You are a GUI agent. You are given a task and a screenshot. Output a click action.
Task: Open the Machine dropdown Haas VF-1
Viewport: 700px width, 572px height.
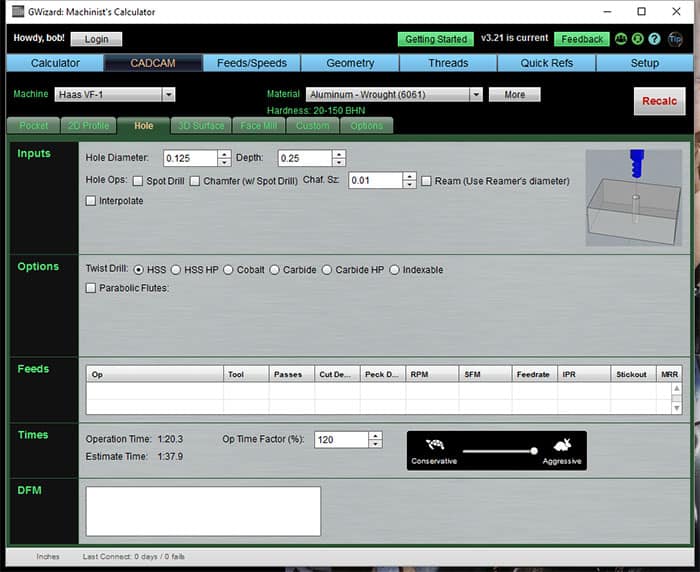coord(115,94)
